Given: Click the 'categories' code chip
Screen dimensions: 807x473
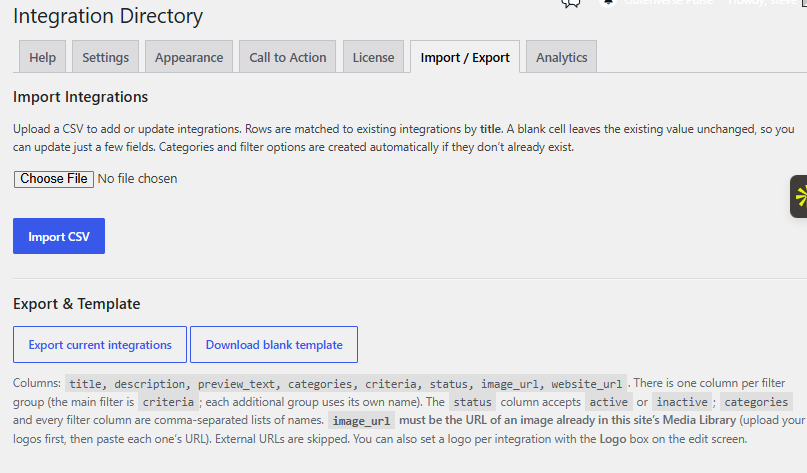Looking at the screenshot, I should click(x=756, y=402).
